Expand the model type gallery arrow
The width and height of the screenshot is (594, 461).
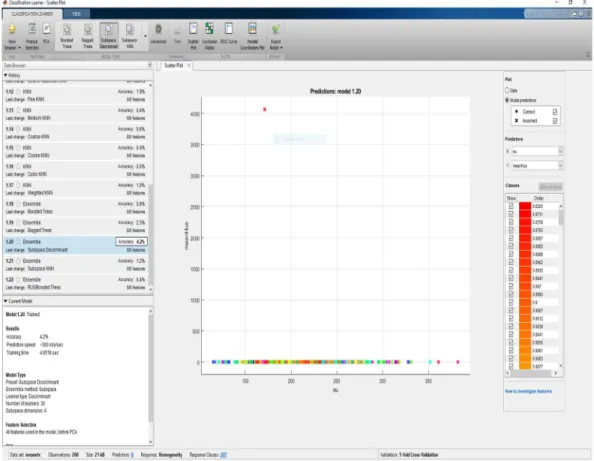145,36
